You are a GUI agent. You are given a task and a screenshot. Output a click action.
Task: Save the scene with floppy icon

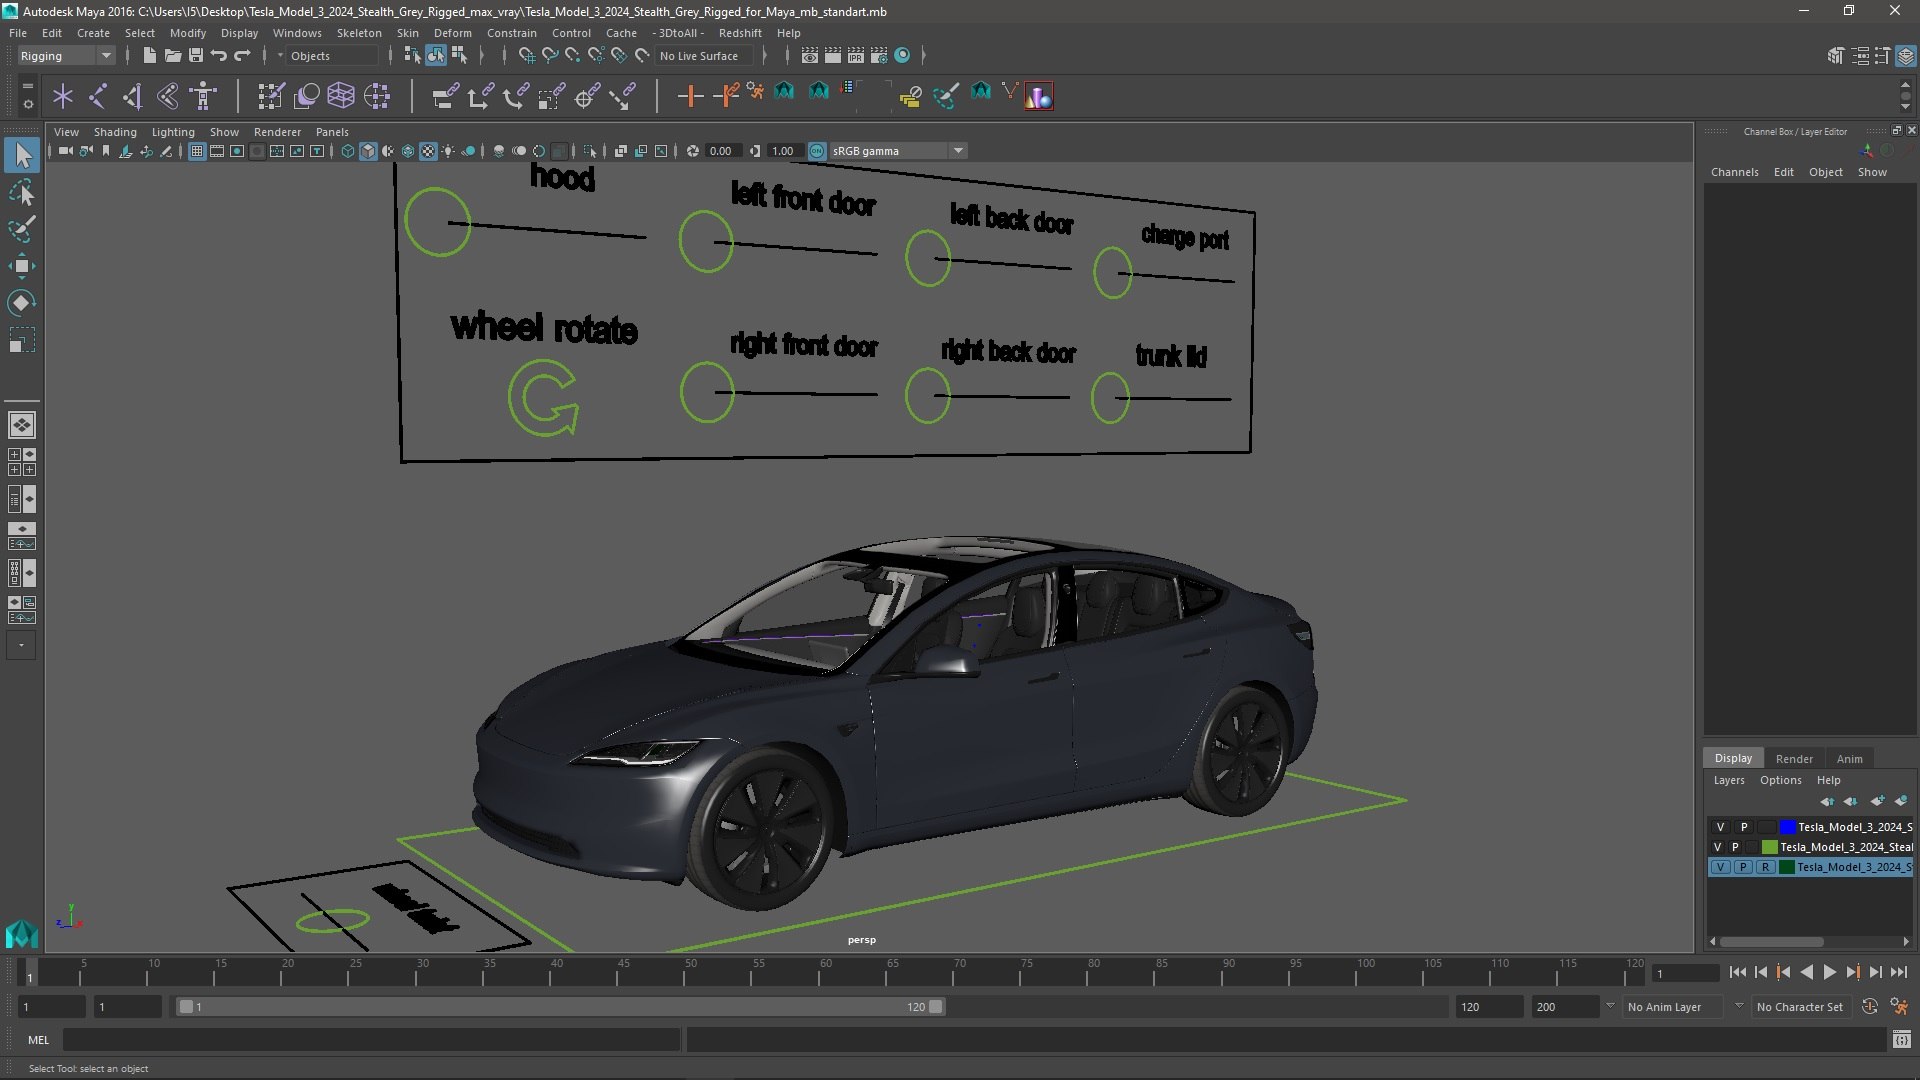(x=196, y=56)
